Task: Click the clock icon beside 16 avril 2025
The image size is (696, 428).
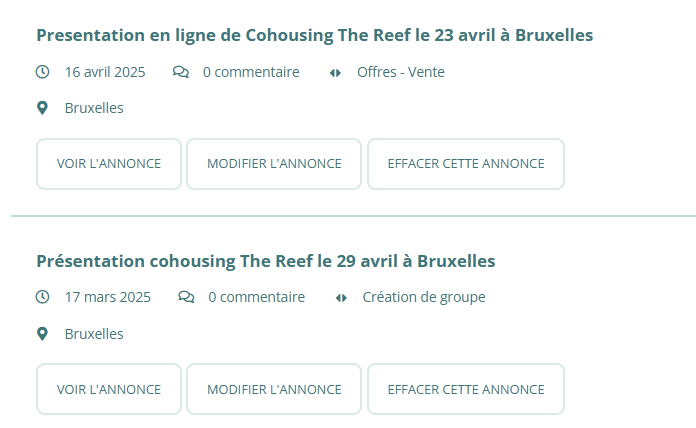Action: pos(43,72)
